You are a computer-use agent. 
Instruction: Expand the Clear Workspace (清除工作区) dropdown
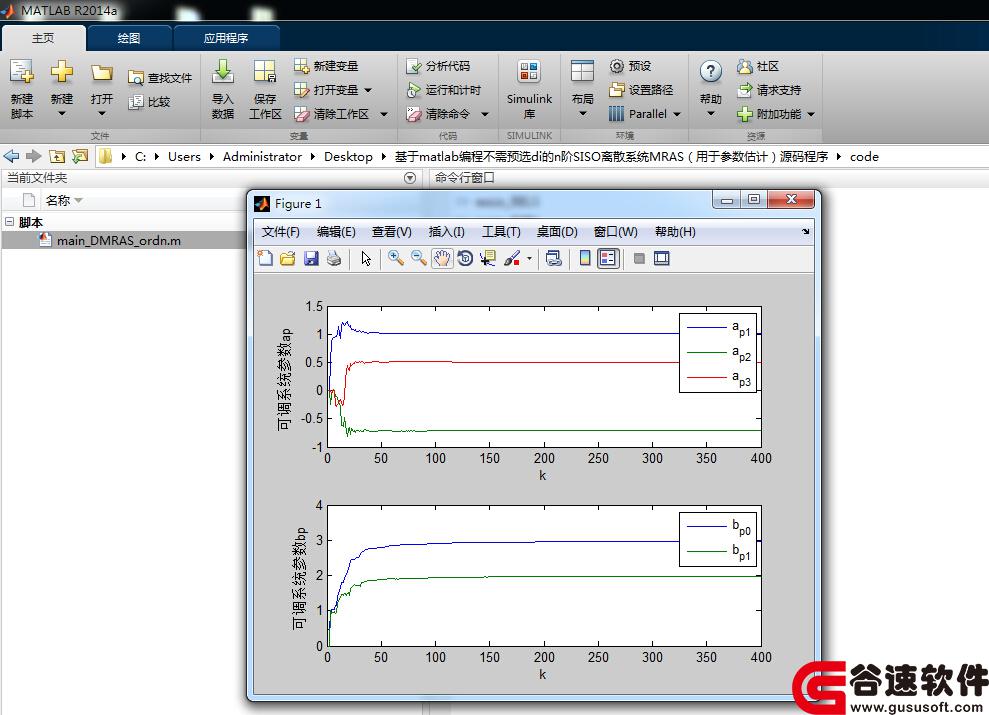(383, 114)
